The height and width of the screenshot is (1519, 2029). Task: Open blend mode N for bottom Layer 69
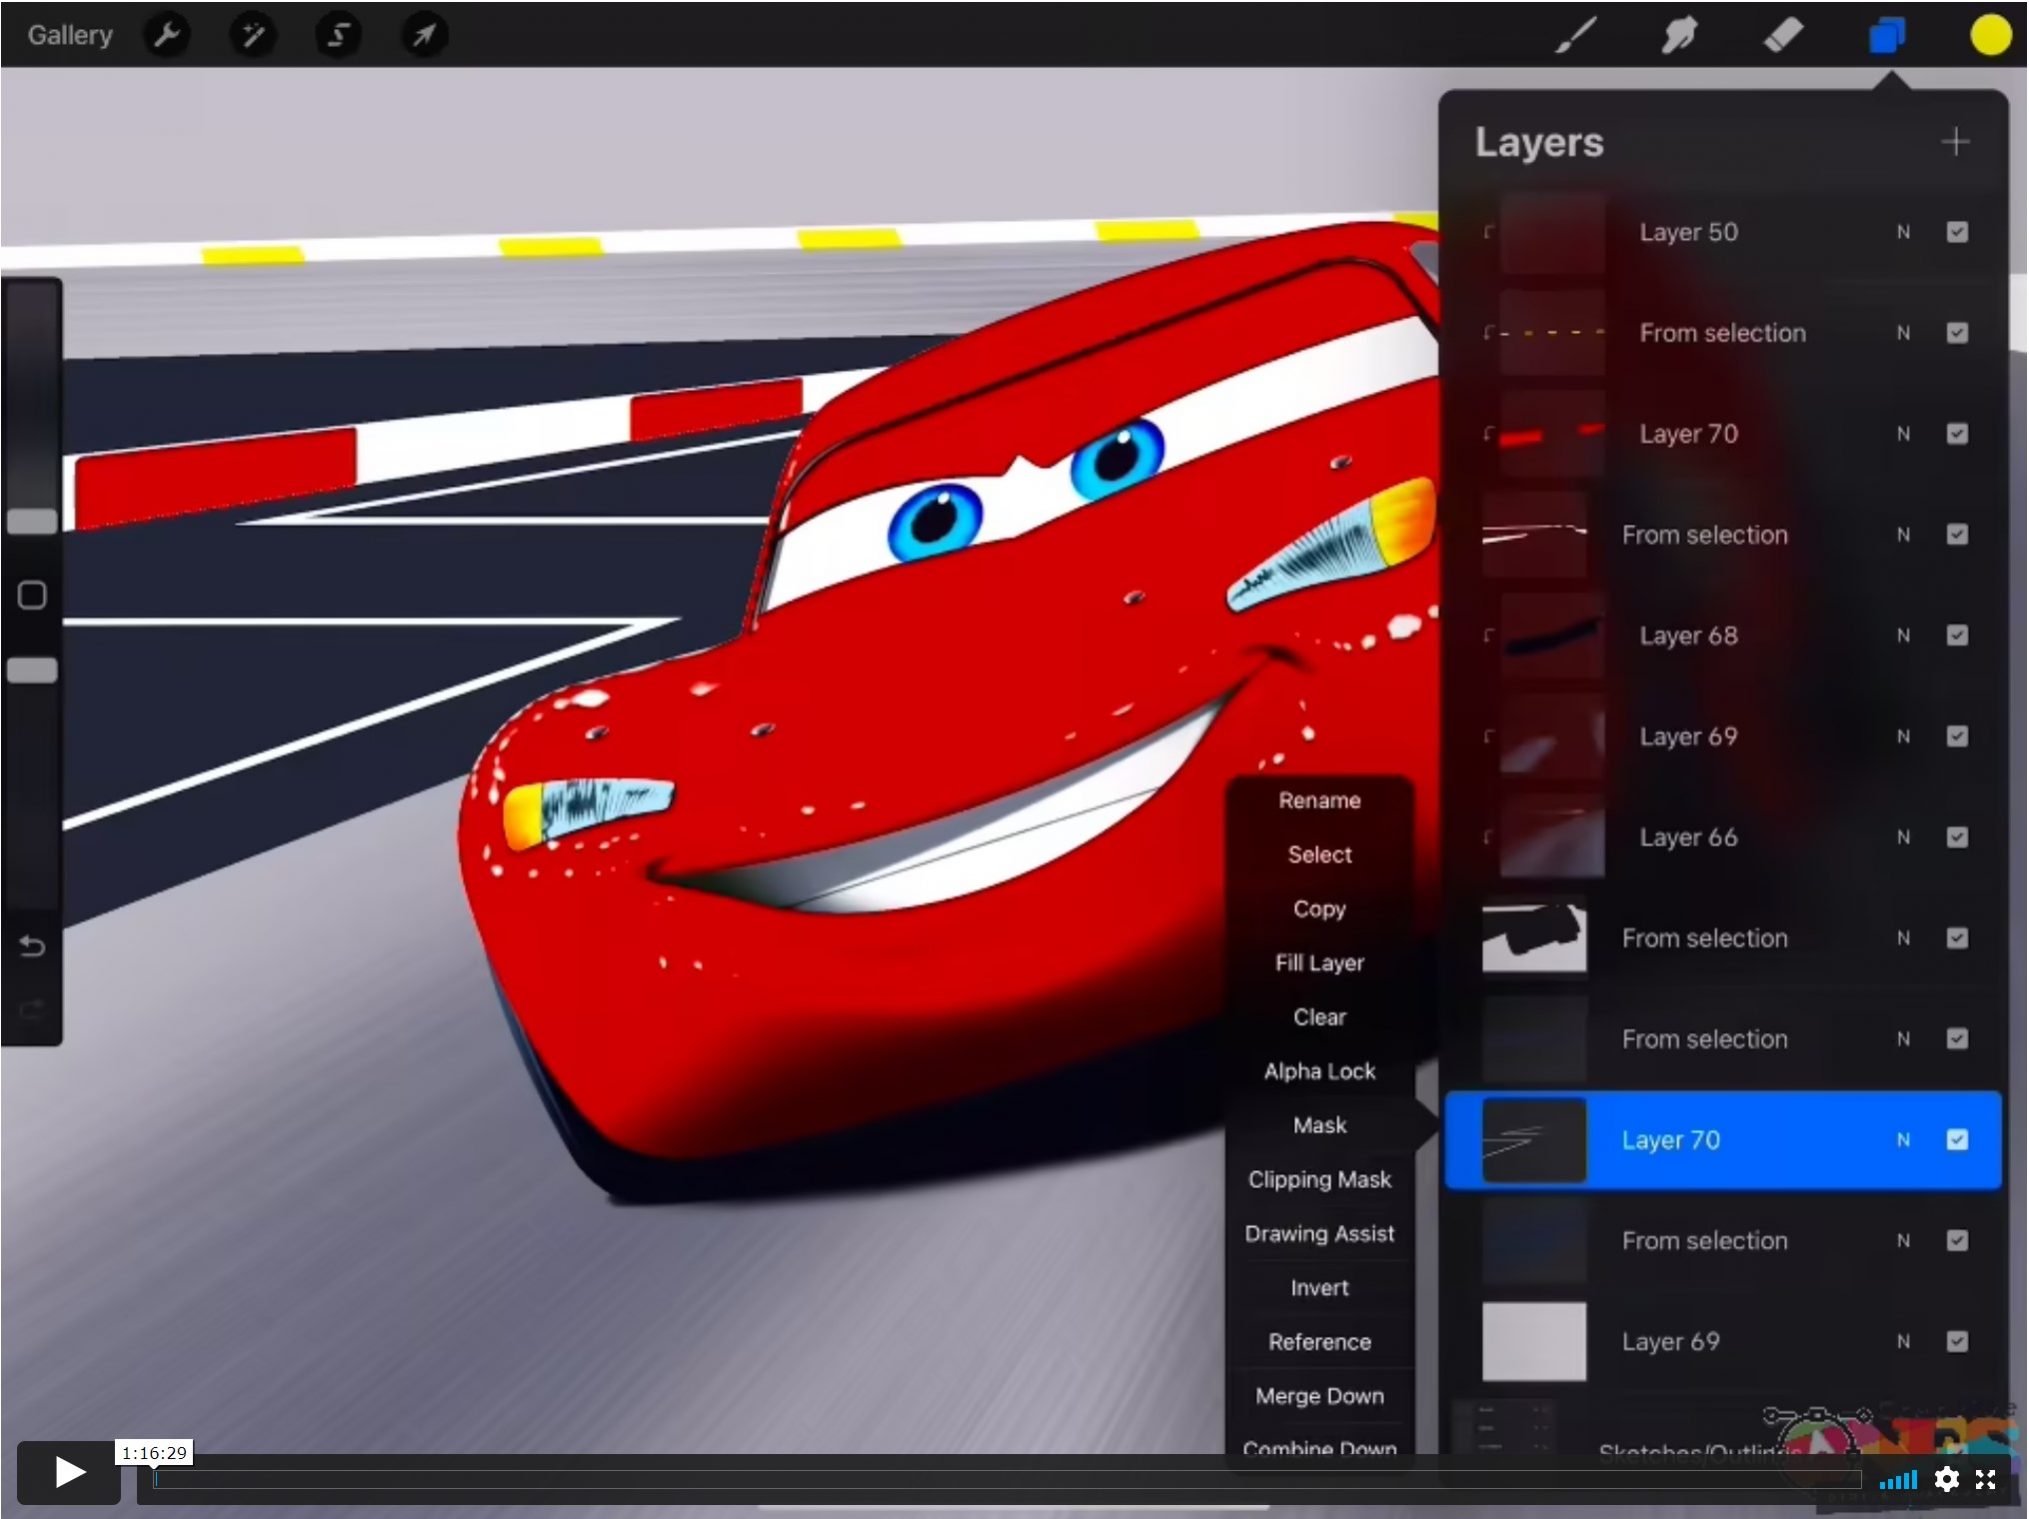[x=1903, y=1342]
